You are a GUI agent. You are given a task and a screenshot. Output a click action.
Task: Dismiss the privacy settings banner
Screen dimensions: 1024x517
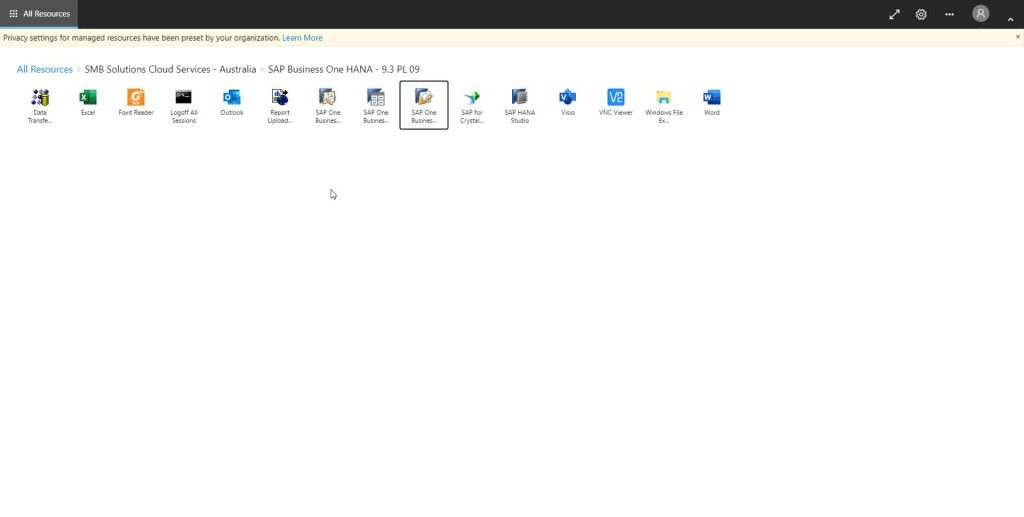[x=1017, y=37]
